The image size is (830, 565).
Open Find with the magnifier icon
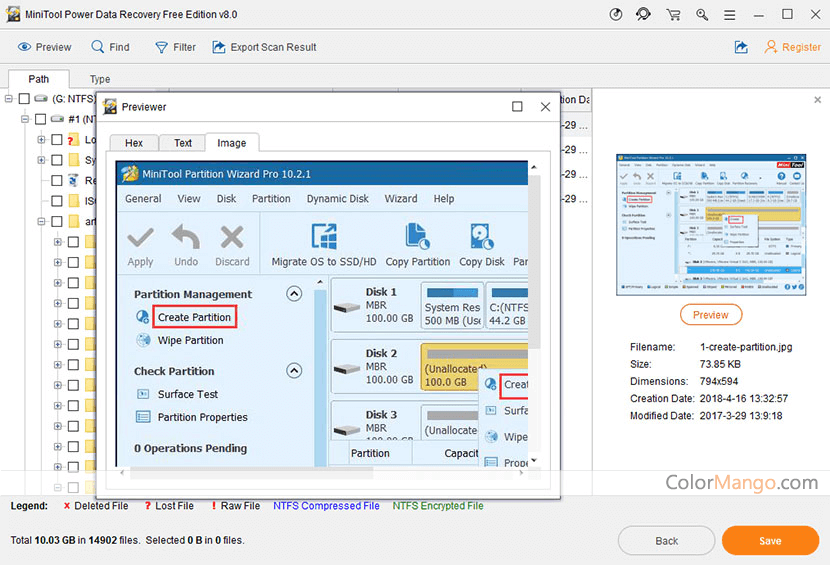tap(97, 47)
